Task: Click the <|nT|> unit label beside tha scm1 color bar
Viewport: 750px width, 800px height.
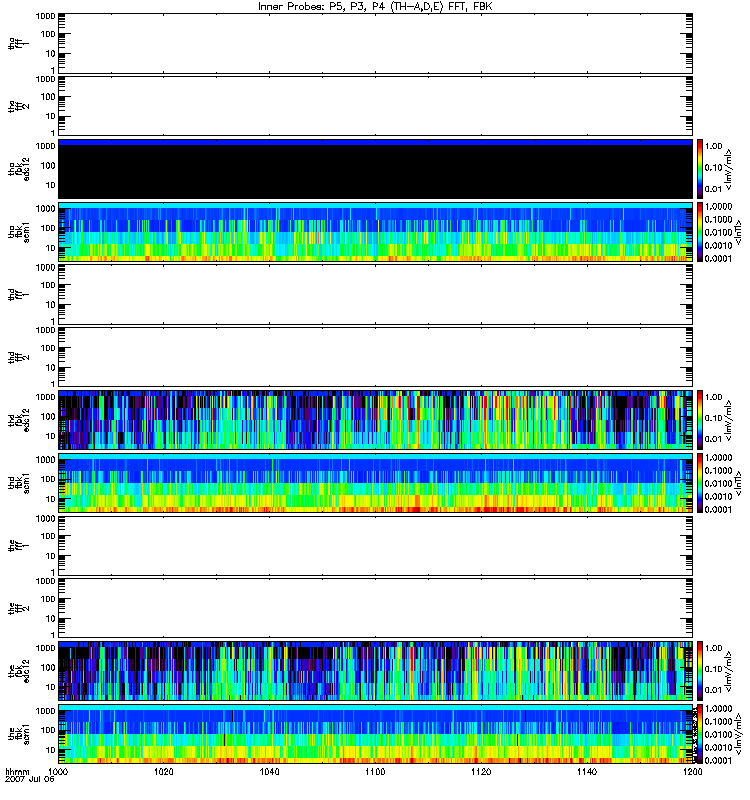Action: point(737,232)
